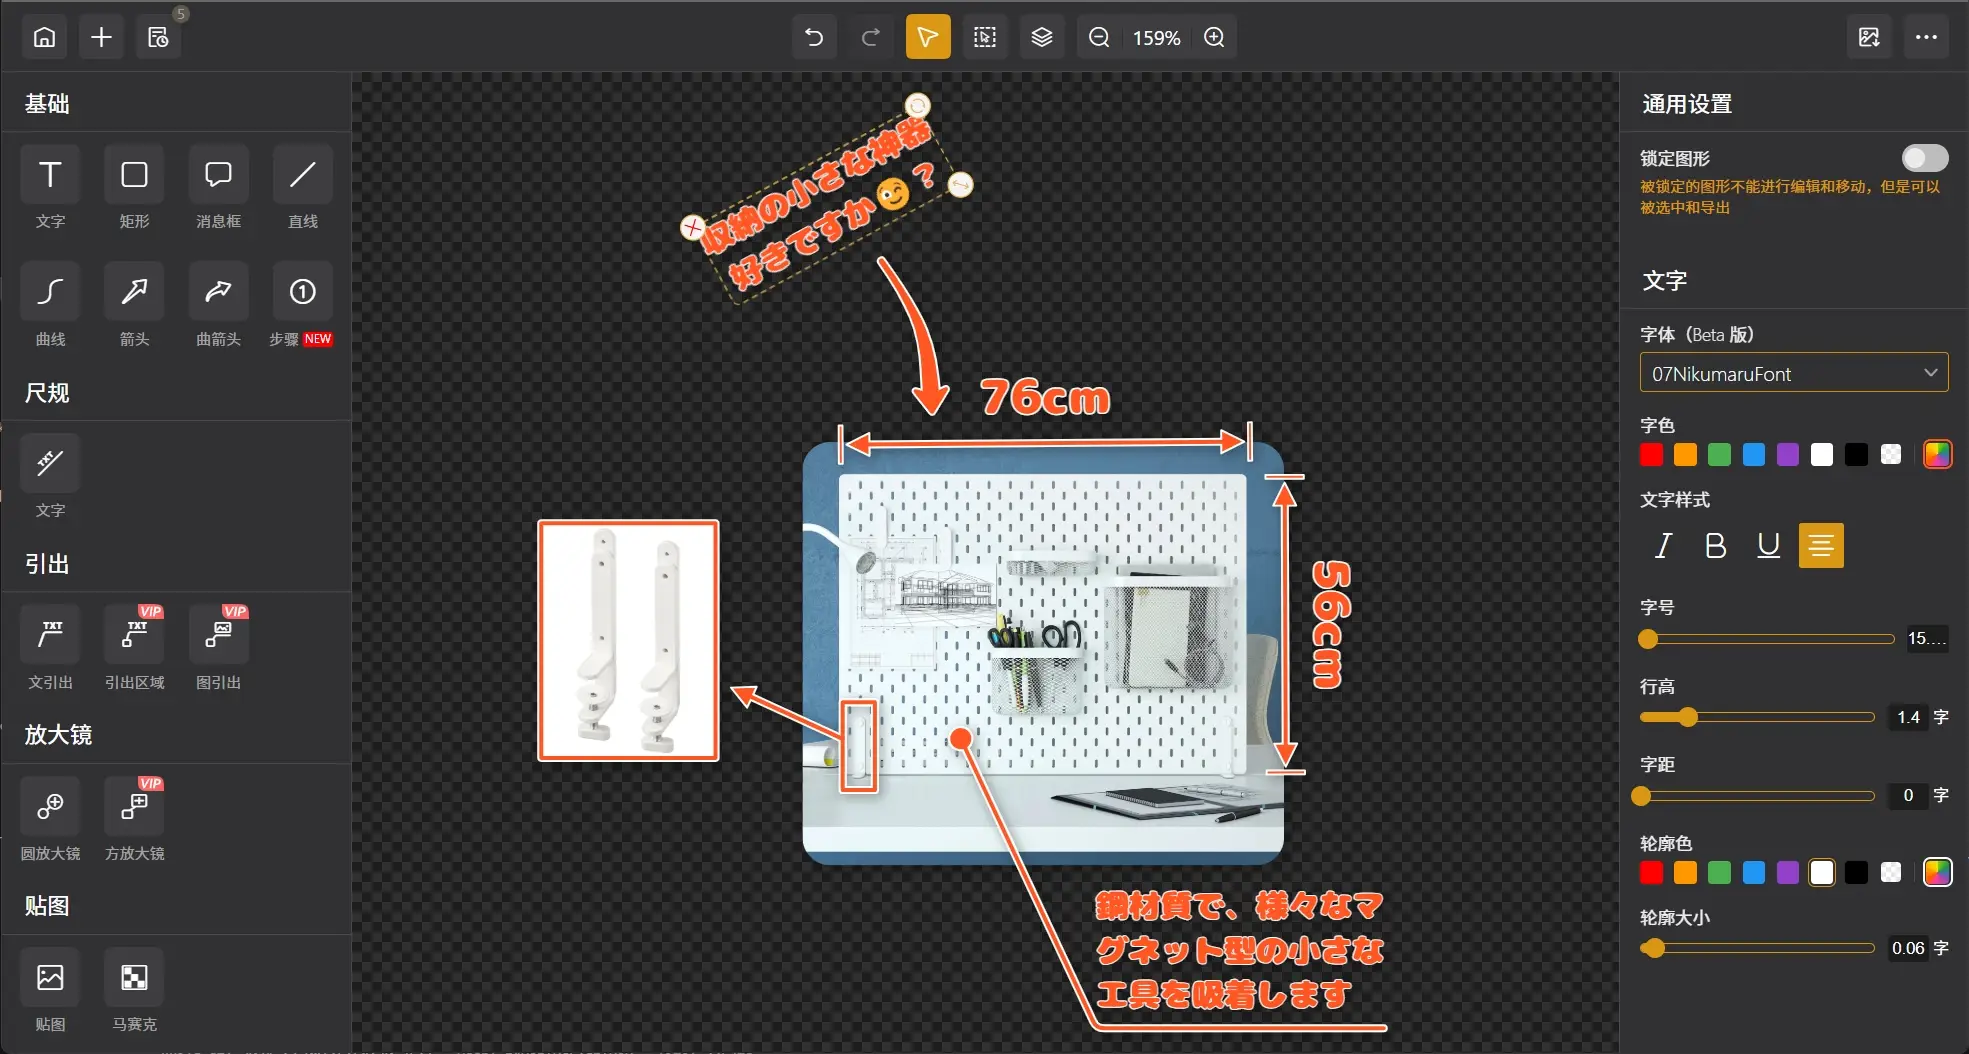Click the 字距 letter spacing slider
Screen dimensions: 1969x1054
(x=1757, y=796)
